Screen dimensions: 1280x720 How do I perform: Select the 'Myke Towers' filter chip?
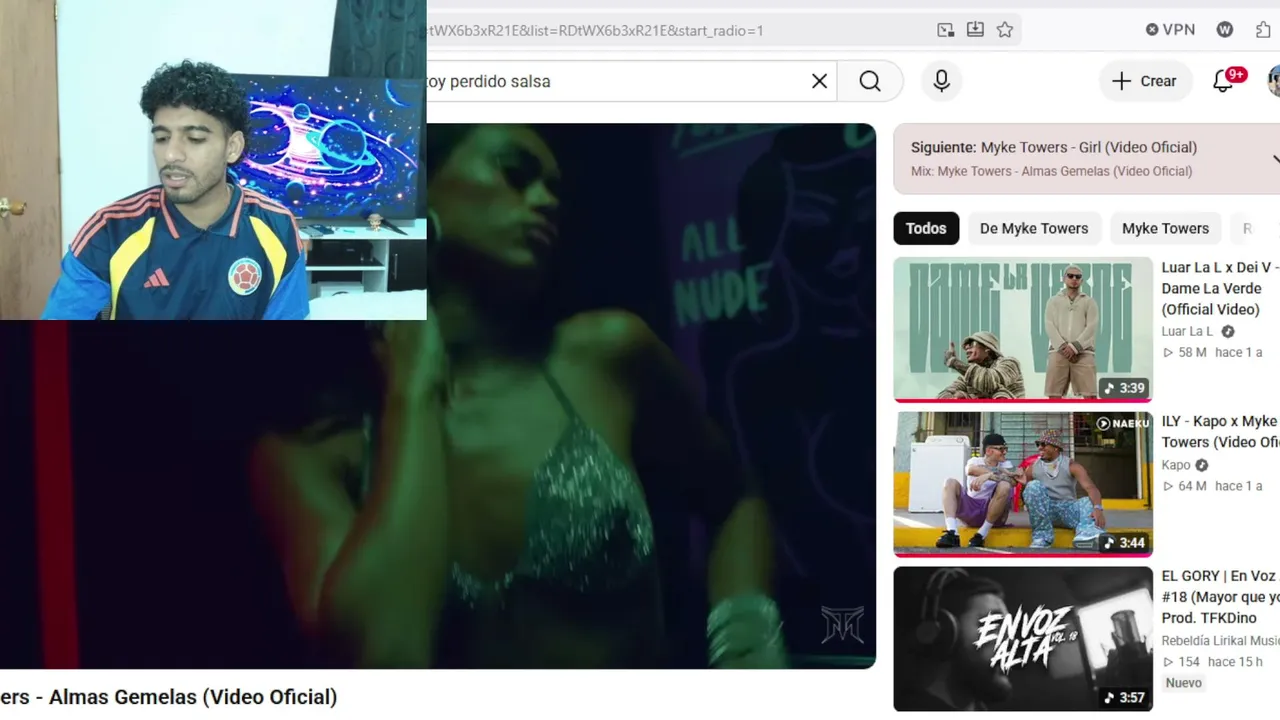pos(1165,228)
